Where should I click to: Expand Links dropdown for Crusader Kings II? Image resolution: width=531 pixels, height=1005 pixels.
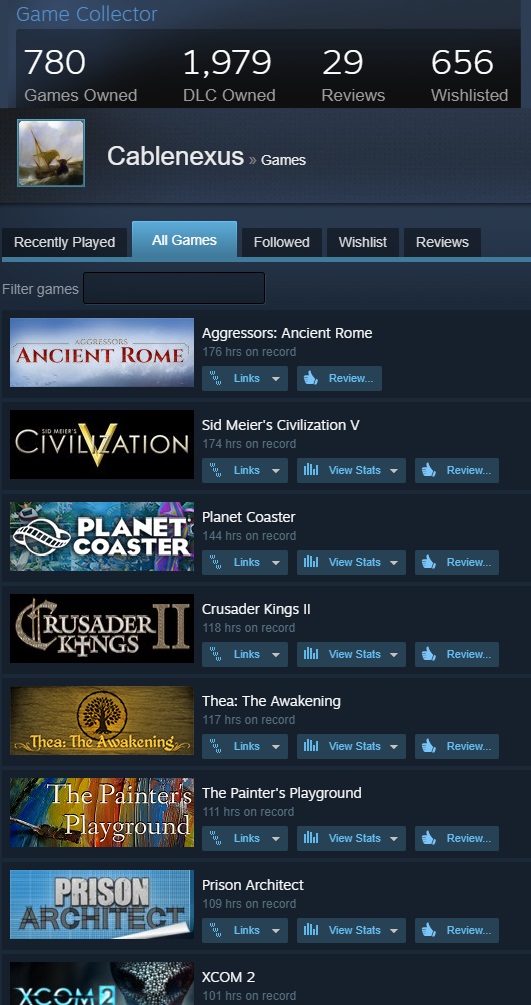coord(276,654)
